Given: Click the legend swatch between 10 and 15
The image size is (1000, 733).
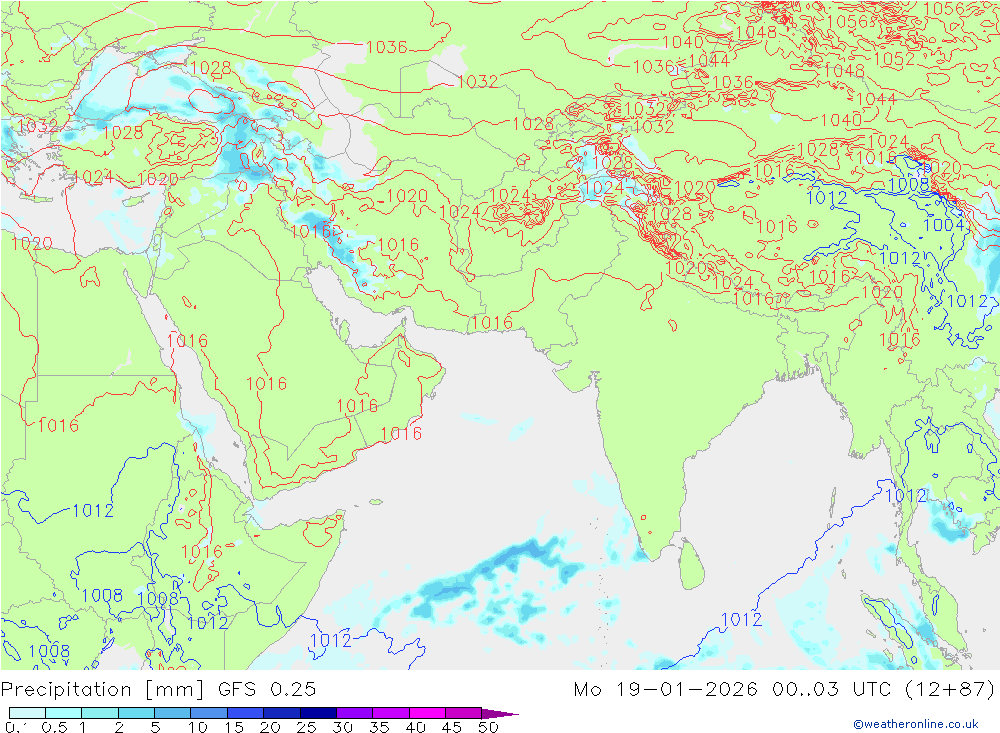Looking at the screenshot, I should [209, 713].
